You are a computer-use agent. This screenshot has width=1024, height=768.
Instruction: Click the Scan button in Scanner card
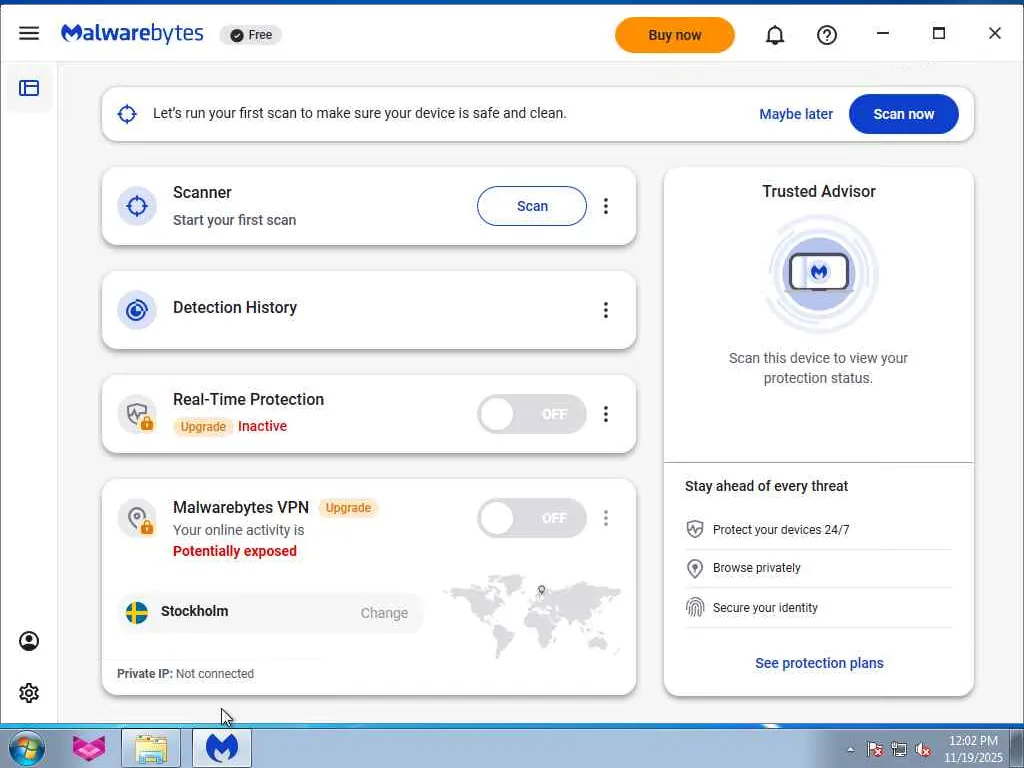(532, 206)
